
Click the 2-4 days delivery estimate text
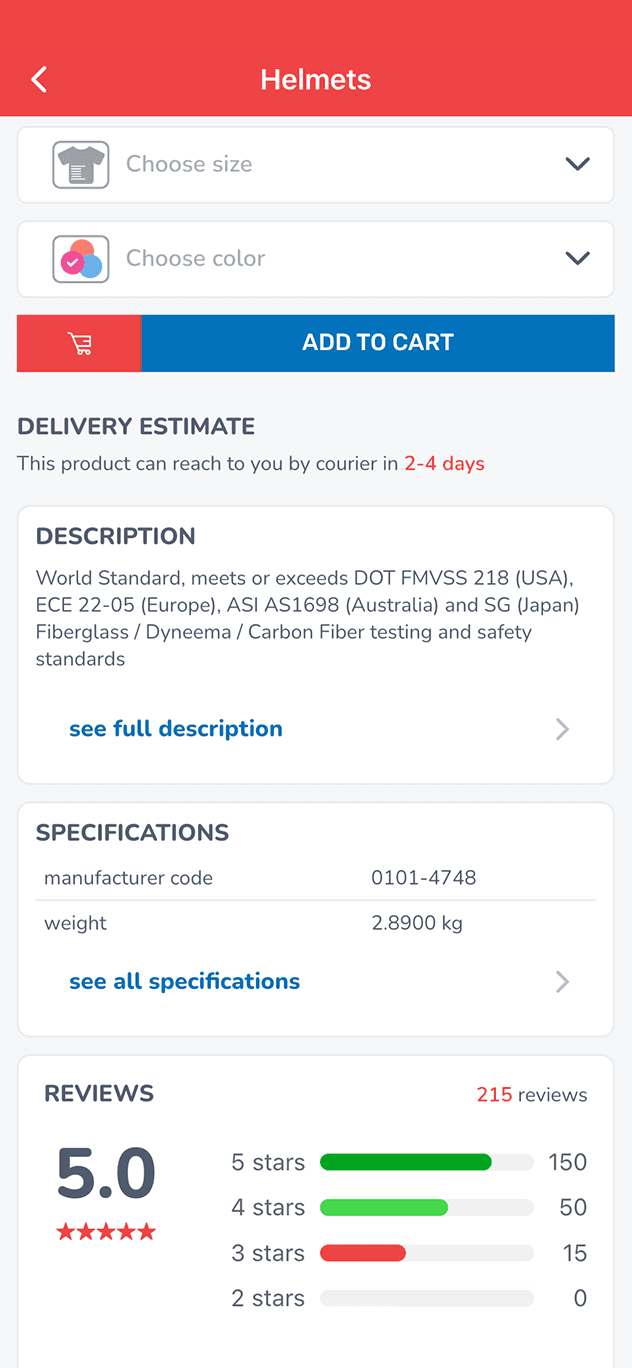click(445, 464)
